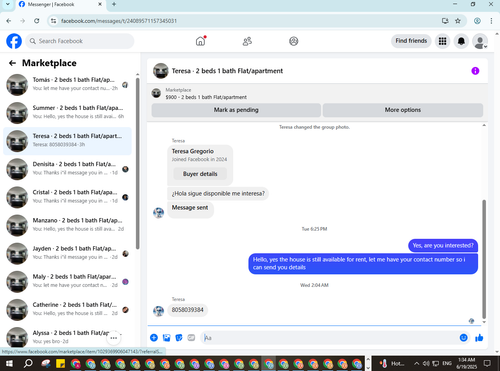Click the site information icon in address bar
Screen dimensions: 500x371
[x=53, y=21]
